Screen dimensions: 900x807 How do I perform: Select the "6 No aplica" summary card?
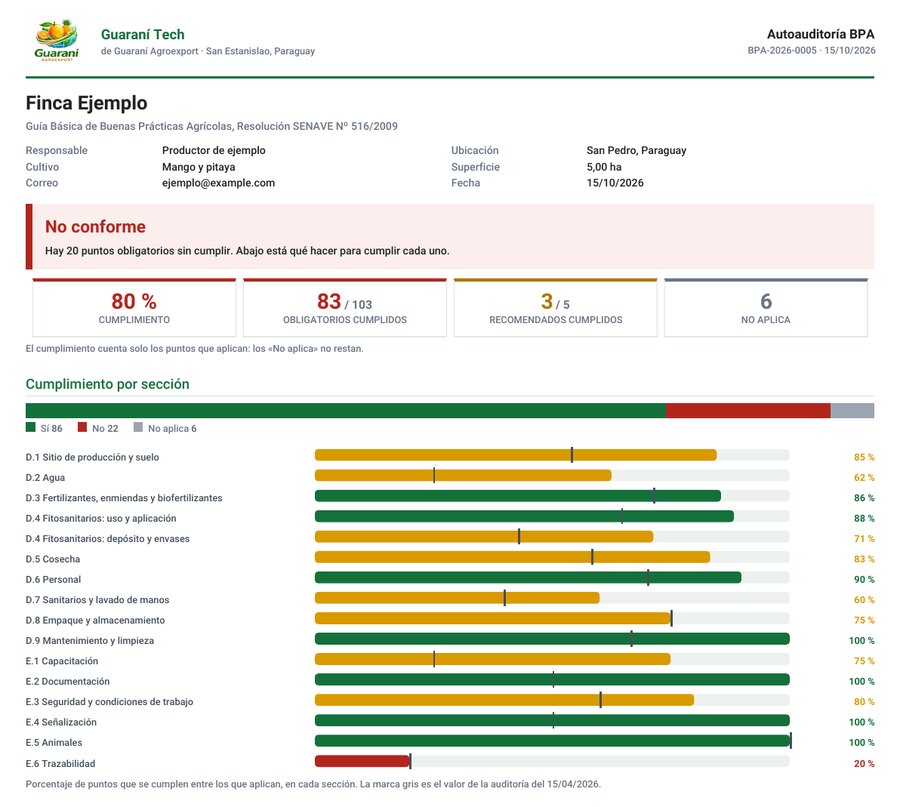point(766,308)
